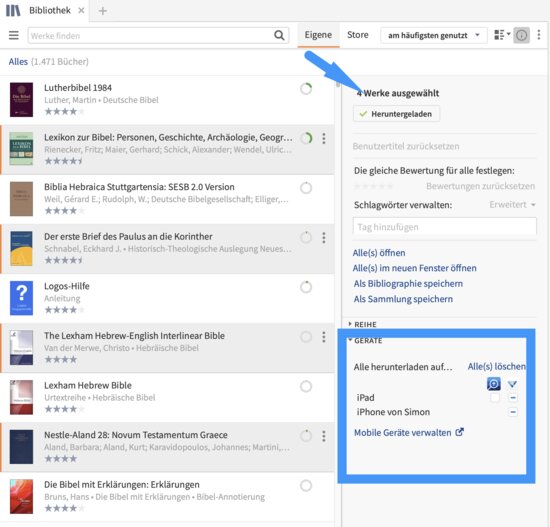The image size is (550, 527).
Task: Toggle the Heruntergeladen filter button
Action: point(396,114)
